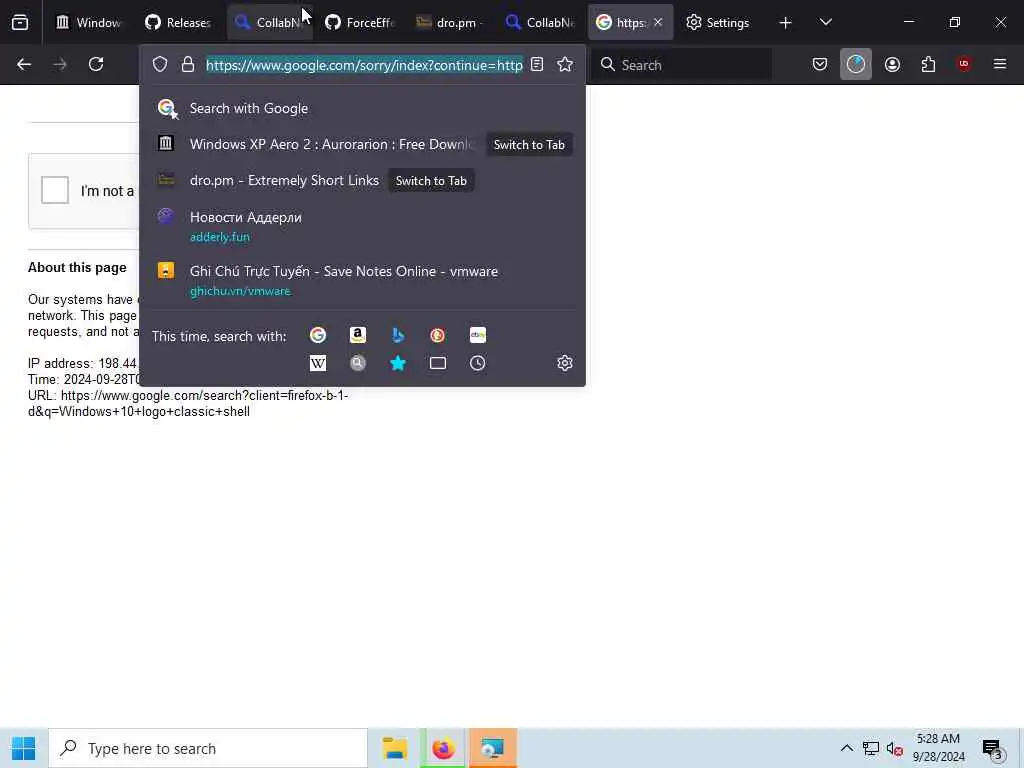Open uBlock Origin extension icon
Screen dimensions: 1024x768
pyautogui.click(x=964, y=64)
